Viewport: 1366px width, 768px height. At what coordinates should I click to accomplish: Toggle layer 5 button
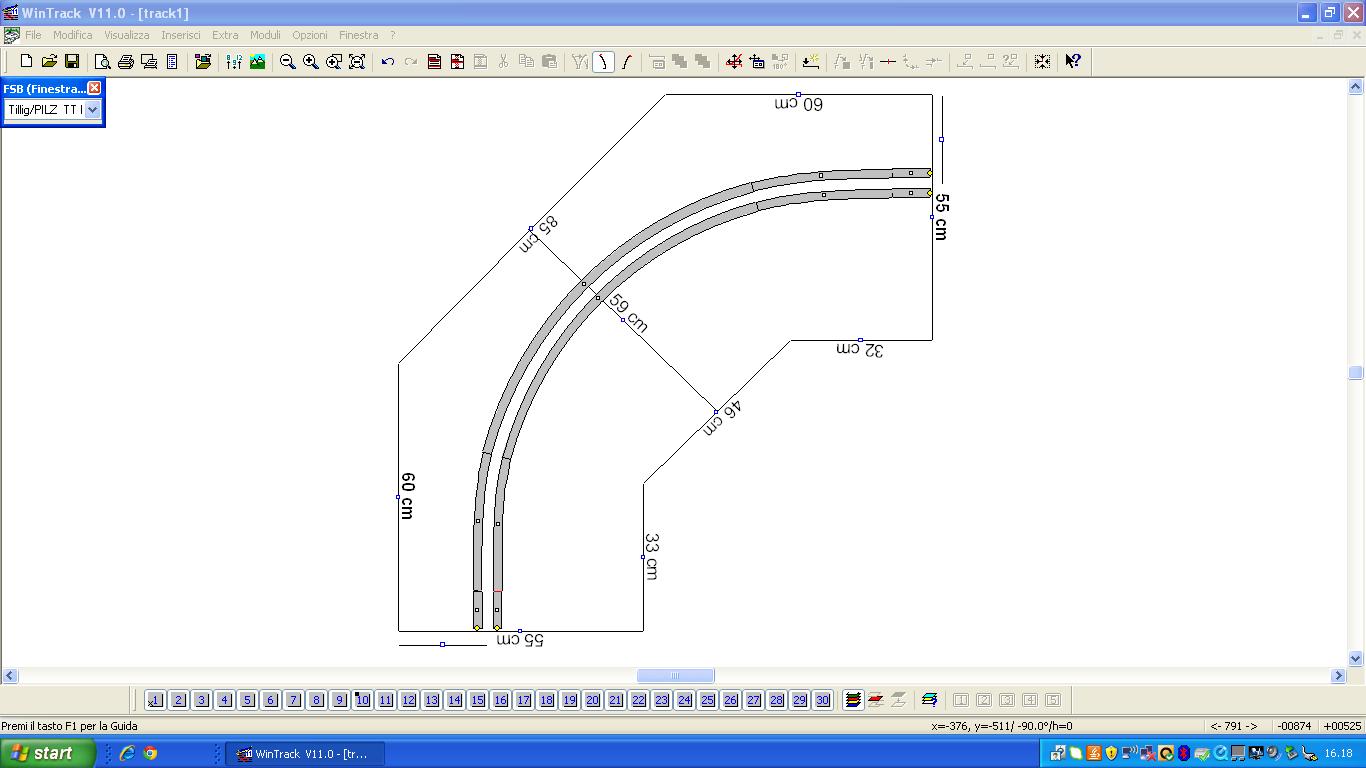pyautogui.click(x=247, y=700)
